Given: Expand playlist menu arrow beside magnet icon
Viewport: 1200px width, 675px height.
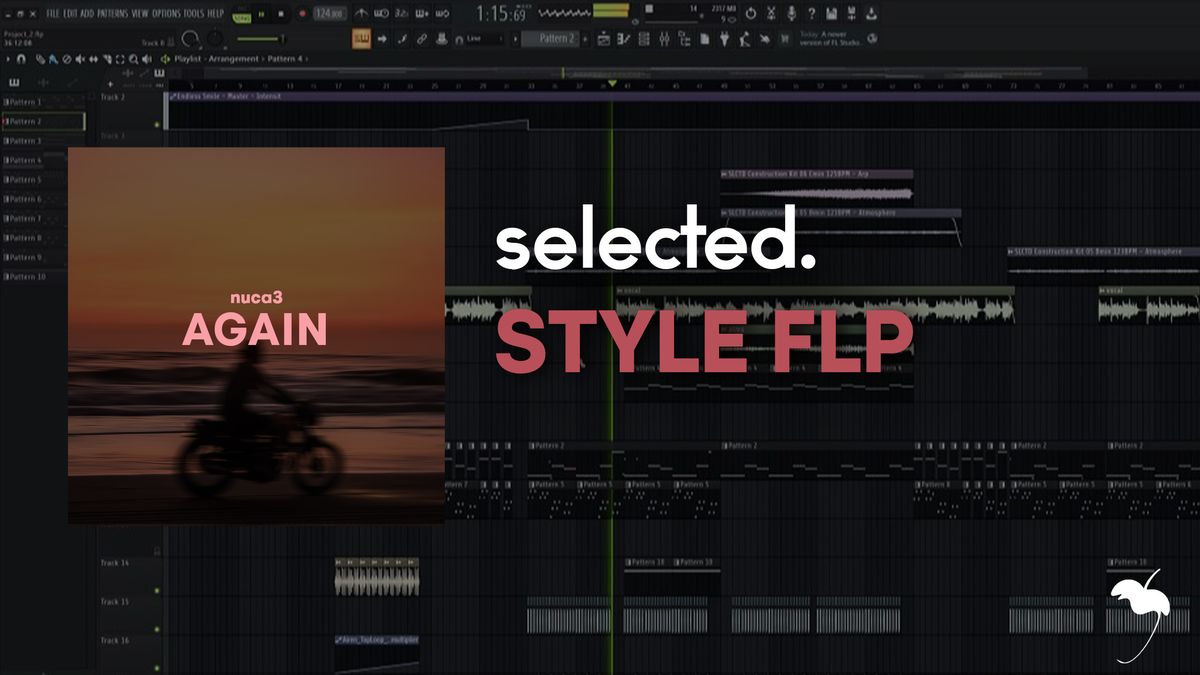Looking at the screenshot, I should [9, 59].
